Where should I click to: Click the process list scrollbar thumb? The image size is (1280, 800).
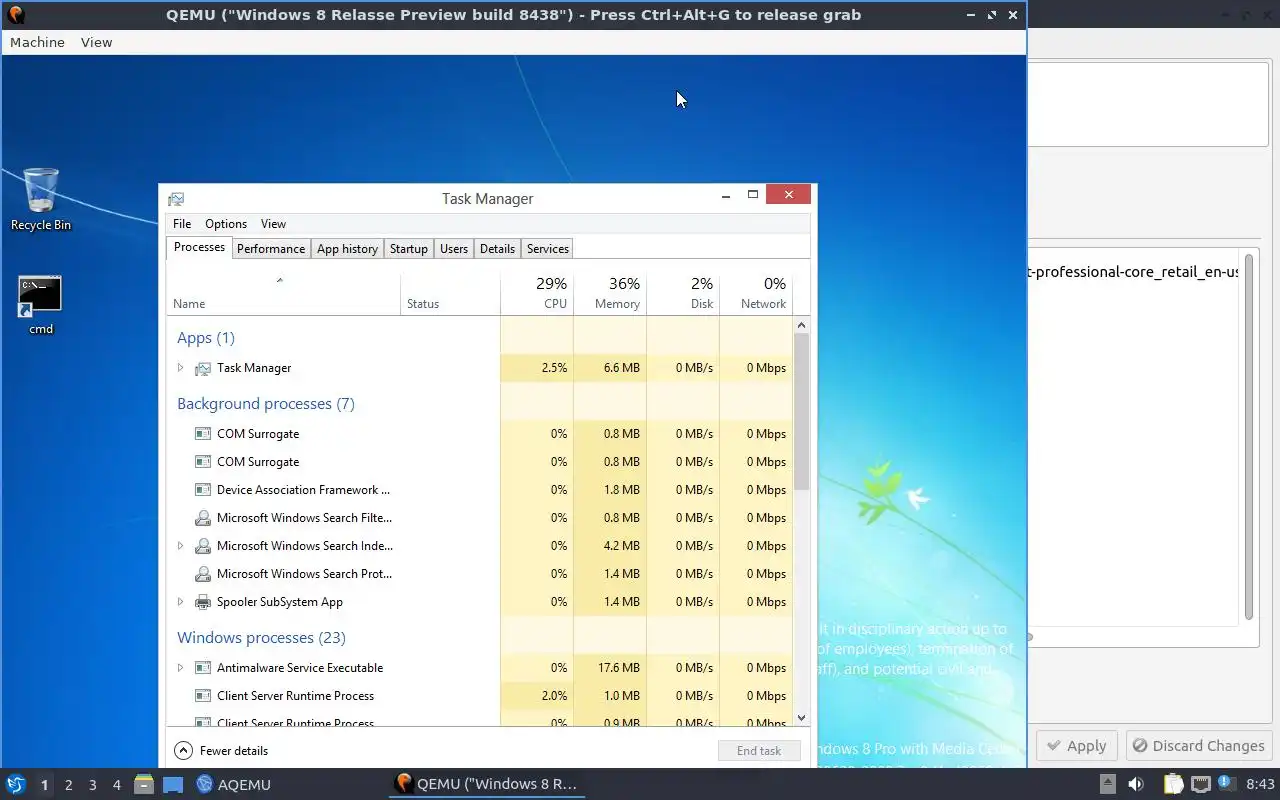[x=801, y=412]
